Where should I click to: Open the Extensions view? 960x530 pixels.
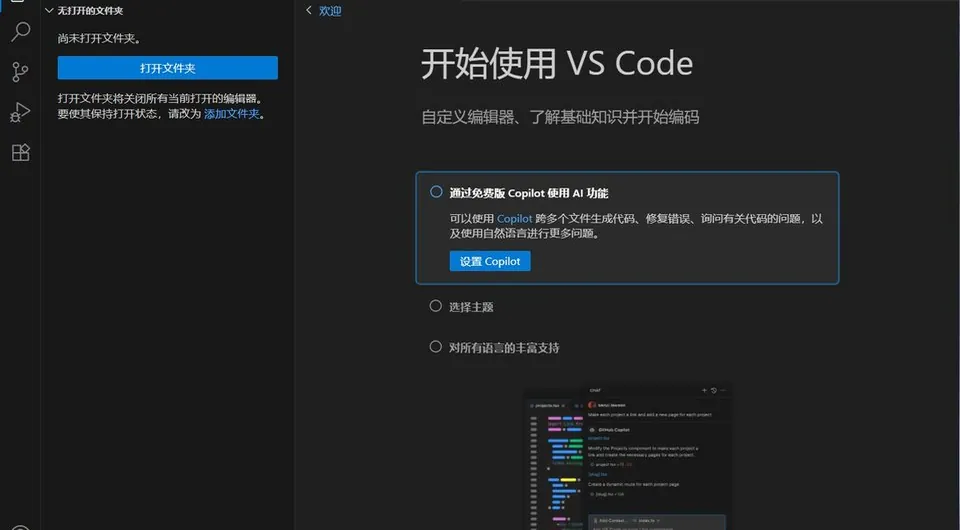tap(20, 152)
